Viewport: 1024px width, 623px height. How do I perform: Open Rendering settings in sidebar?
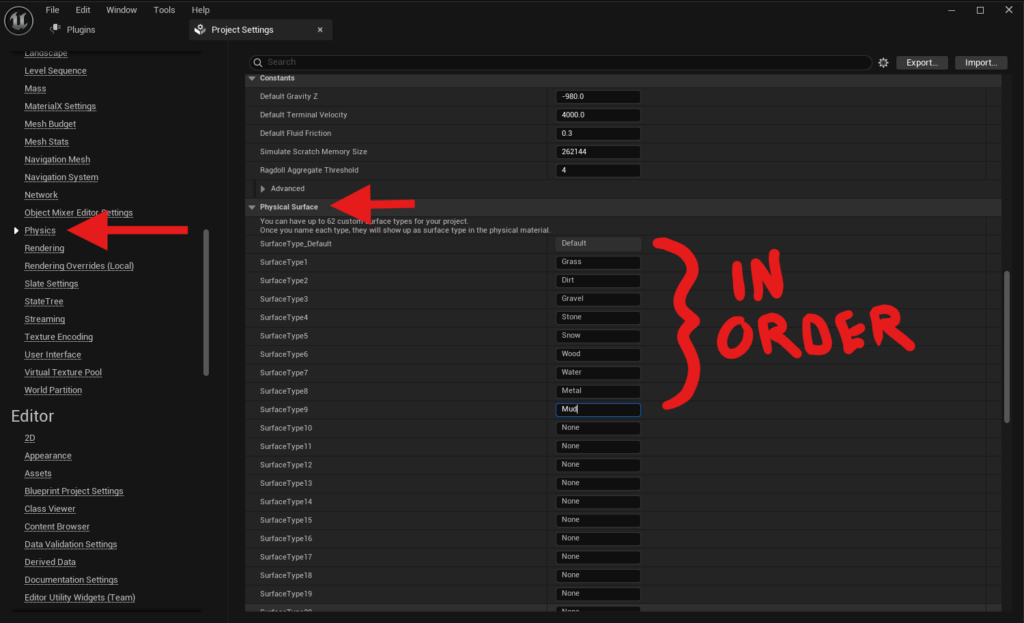(44, 248)
